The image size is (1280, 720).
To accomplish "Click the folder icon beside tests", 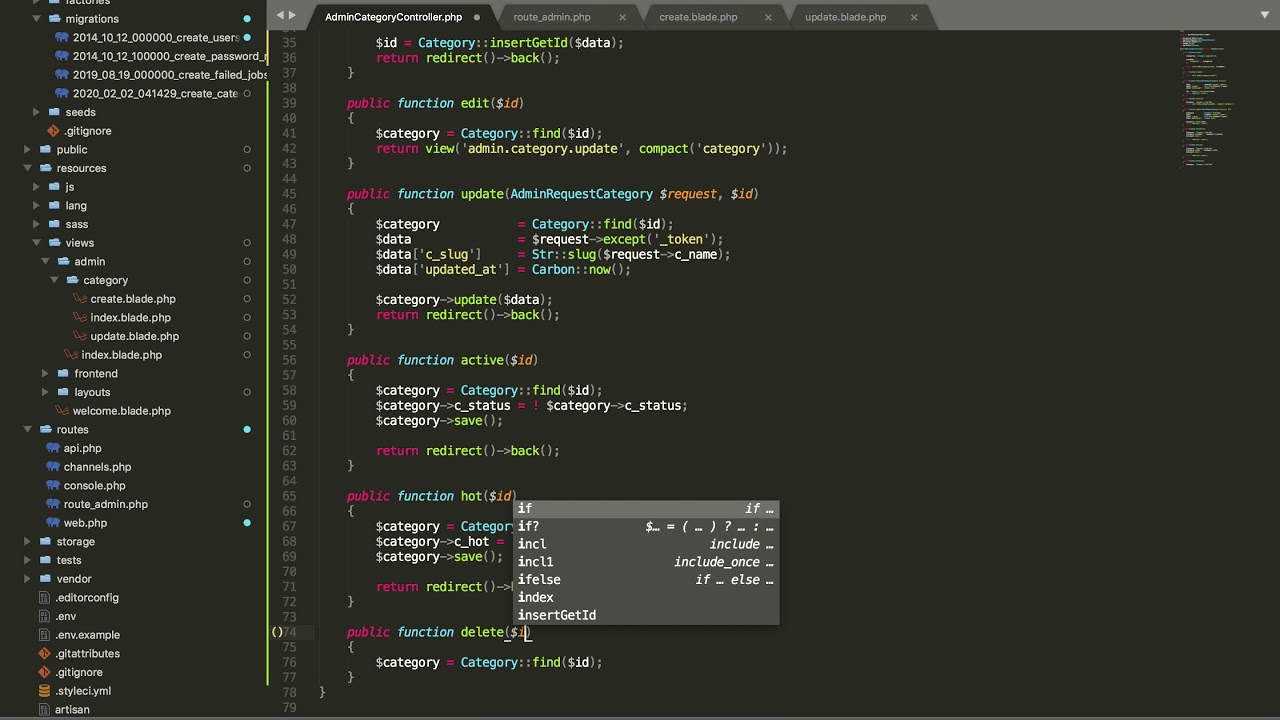I will click(x=45, y=560).
